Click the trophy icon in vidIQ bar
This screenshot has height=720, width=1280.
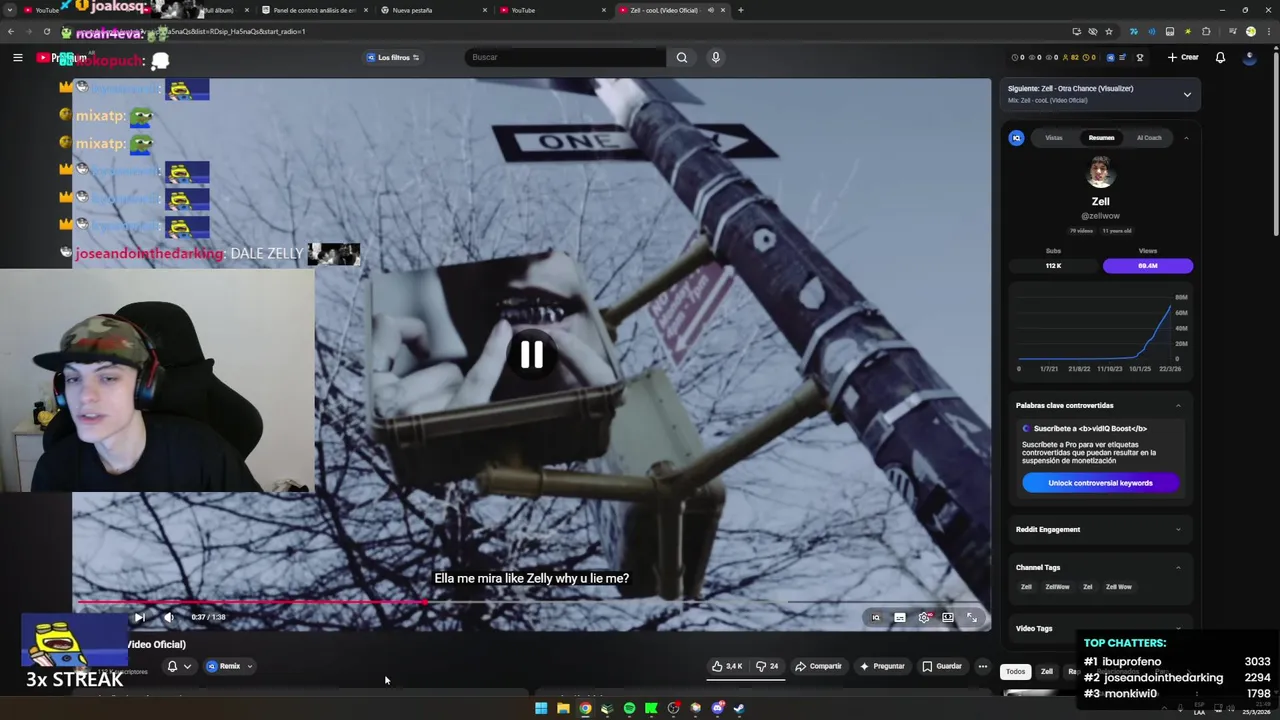point(1139,57)
